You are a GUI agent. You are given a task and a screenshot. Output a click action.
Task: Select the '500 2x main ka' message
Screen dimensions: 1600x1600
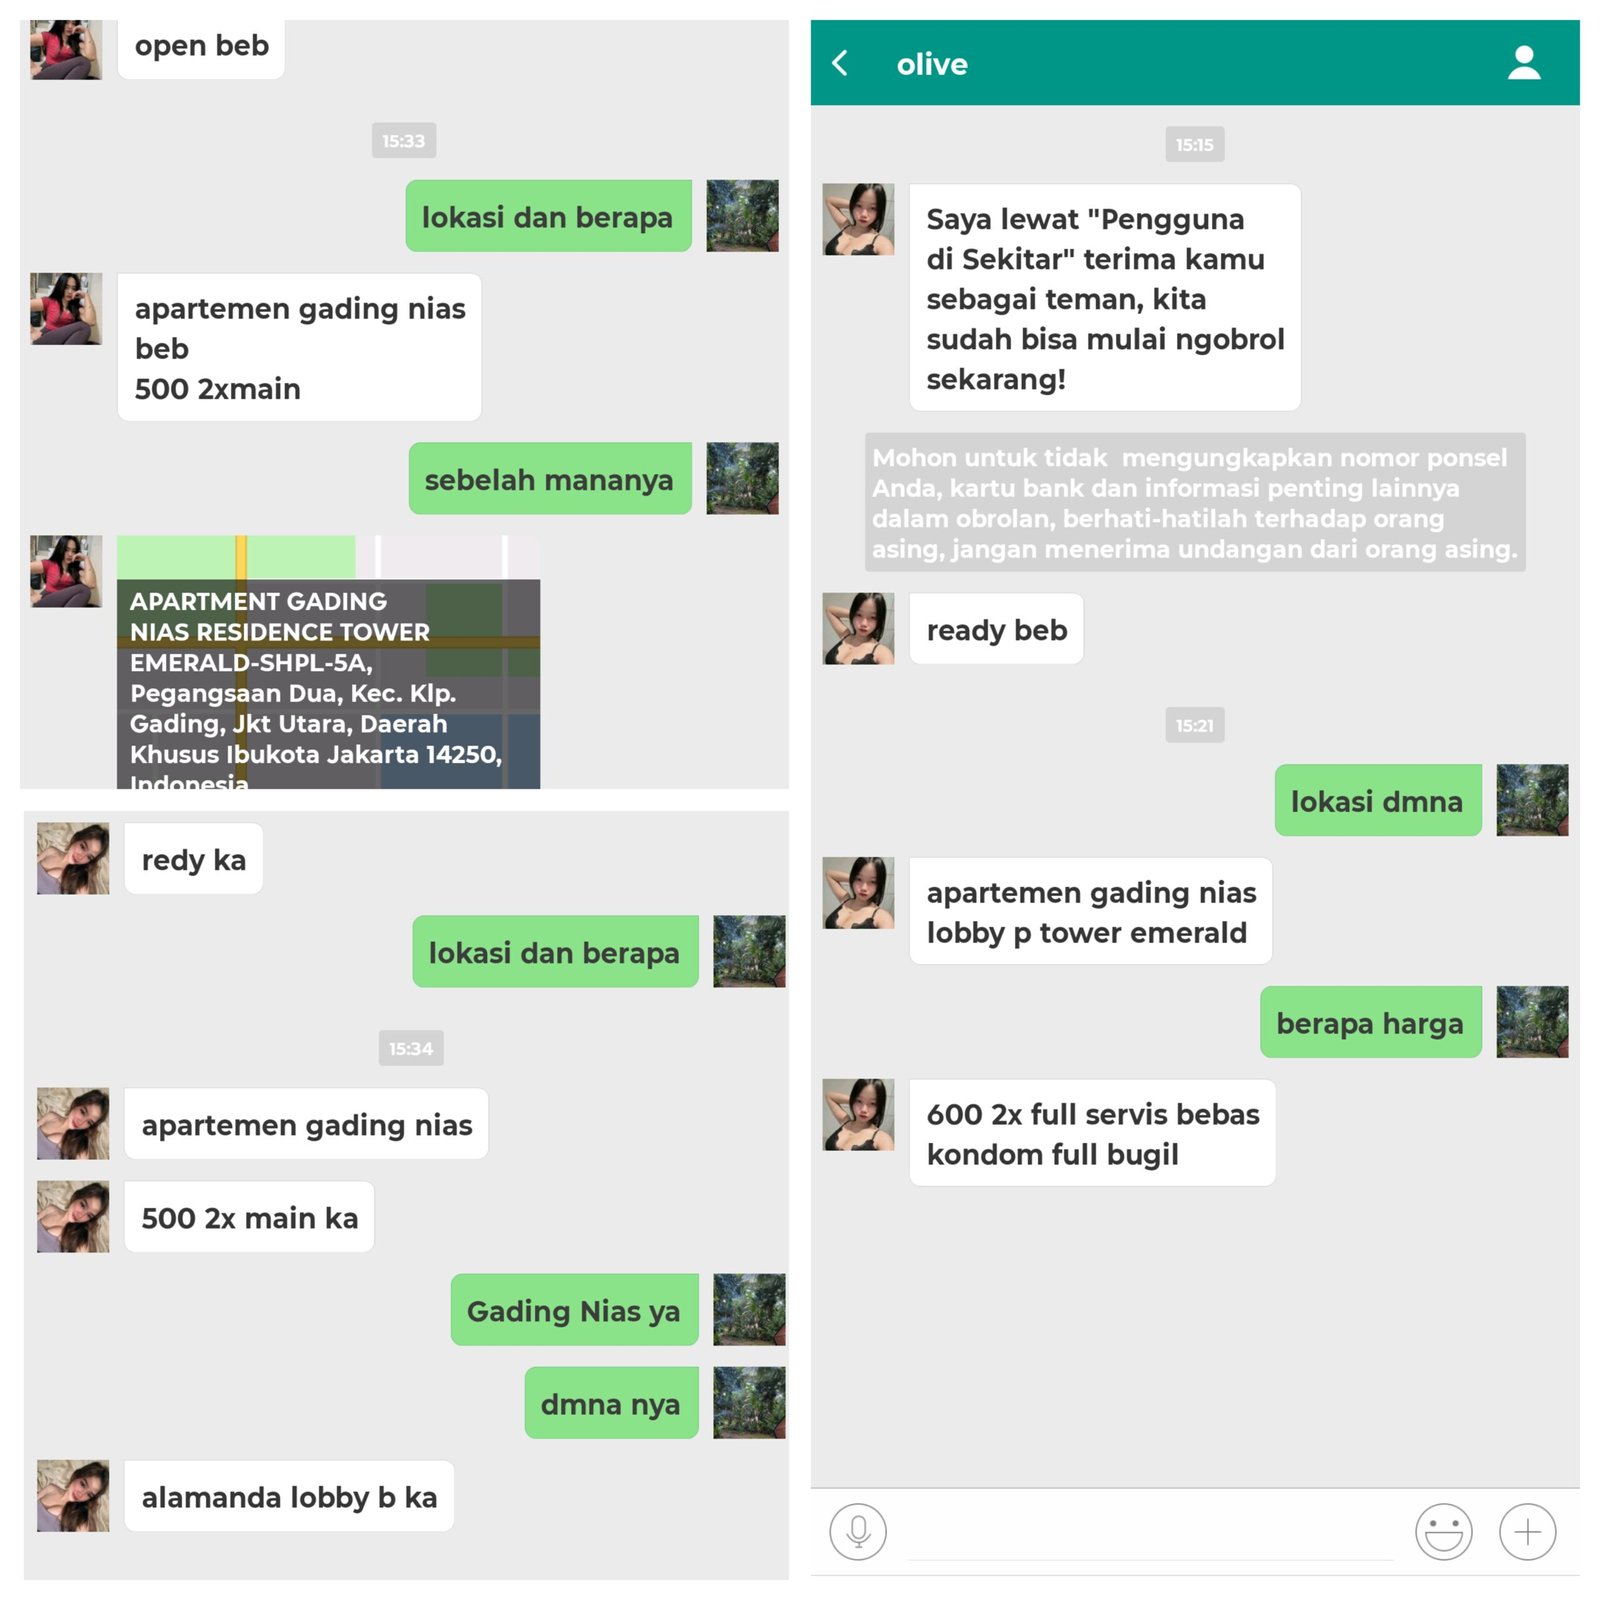click(249, 1217)
